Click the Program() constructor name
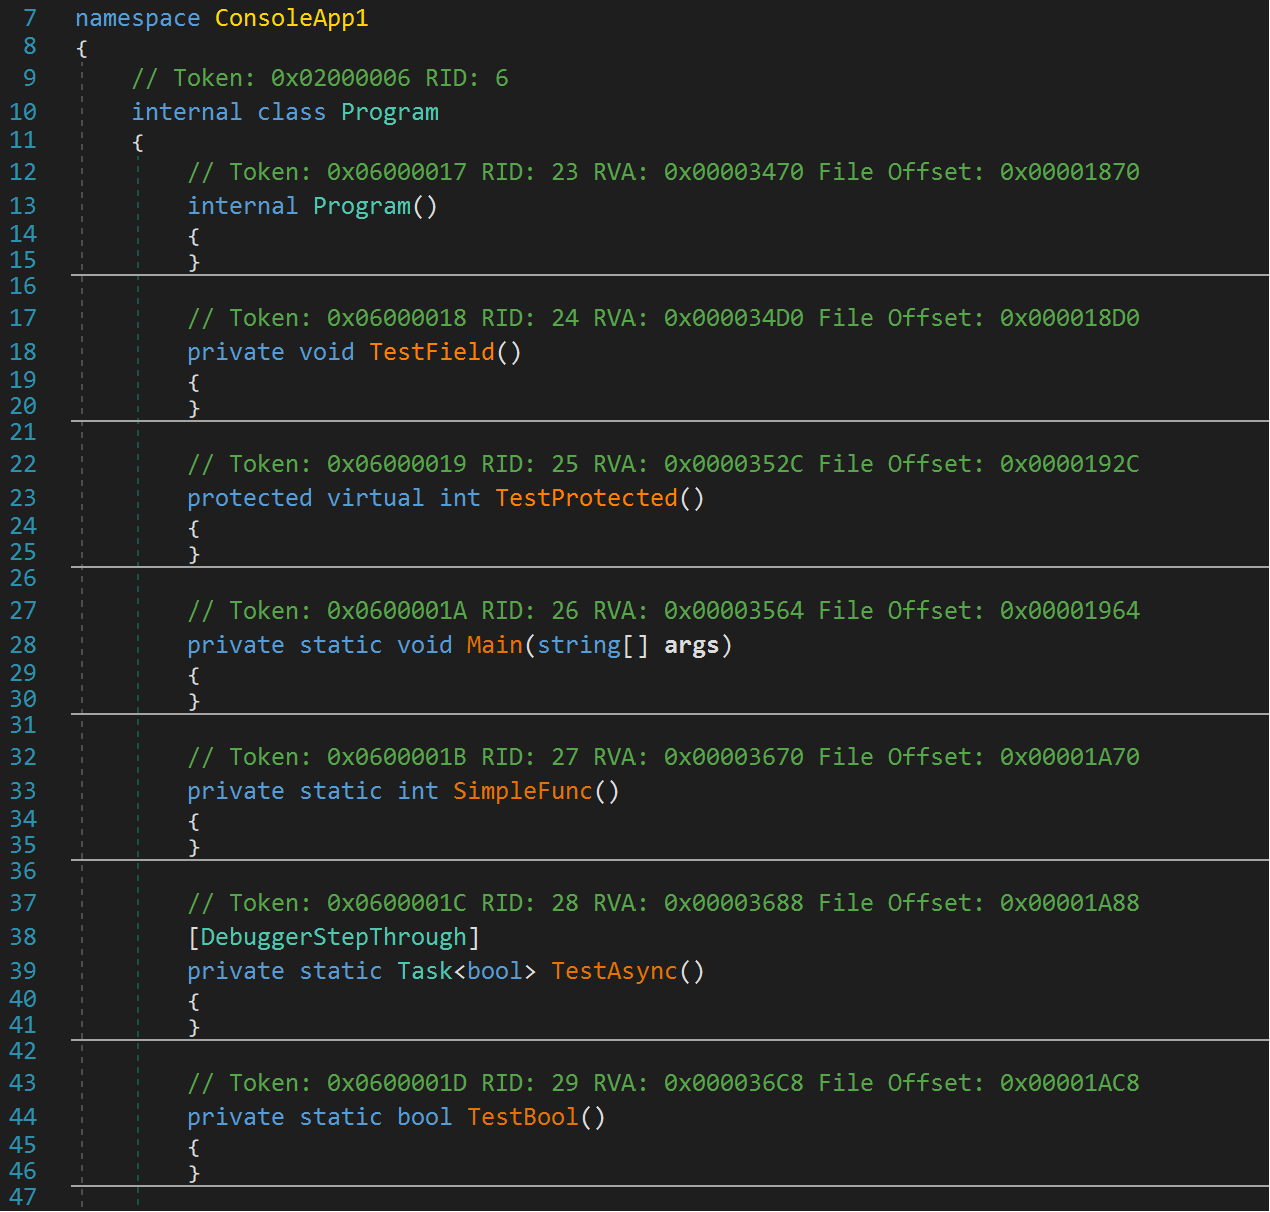 (361, 206)
